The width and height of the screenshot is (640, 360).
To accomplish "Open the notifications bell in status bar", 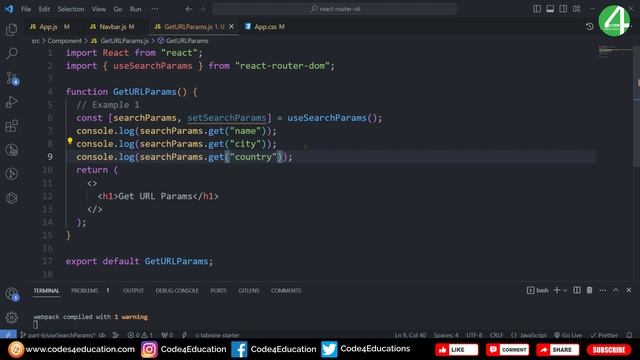I will (x=629, y=335).
